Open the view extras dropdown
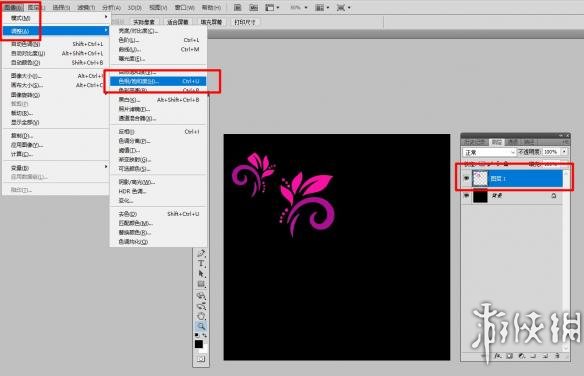The width and height of the screenshot is (584, 376). point(272,7)
